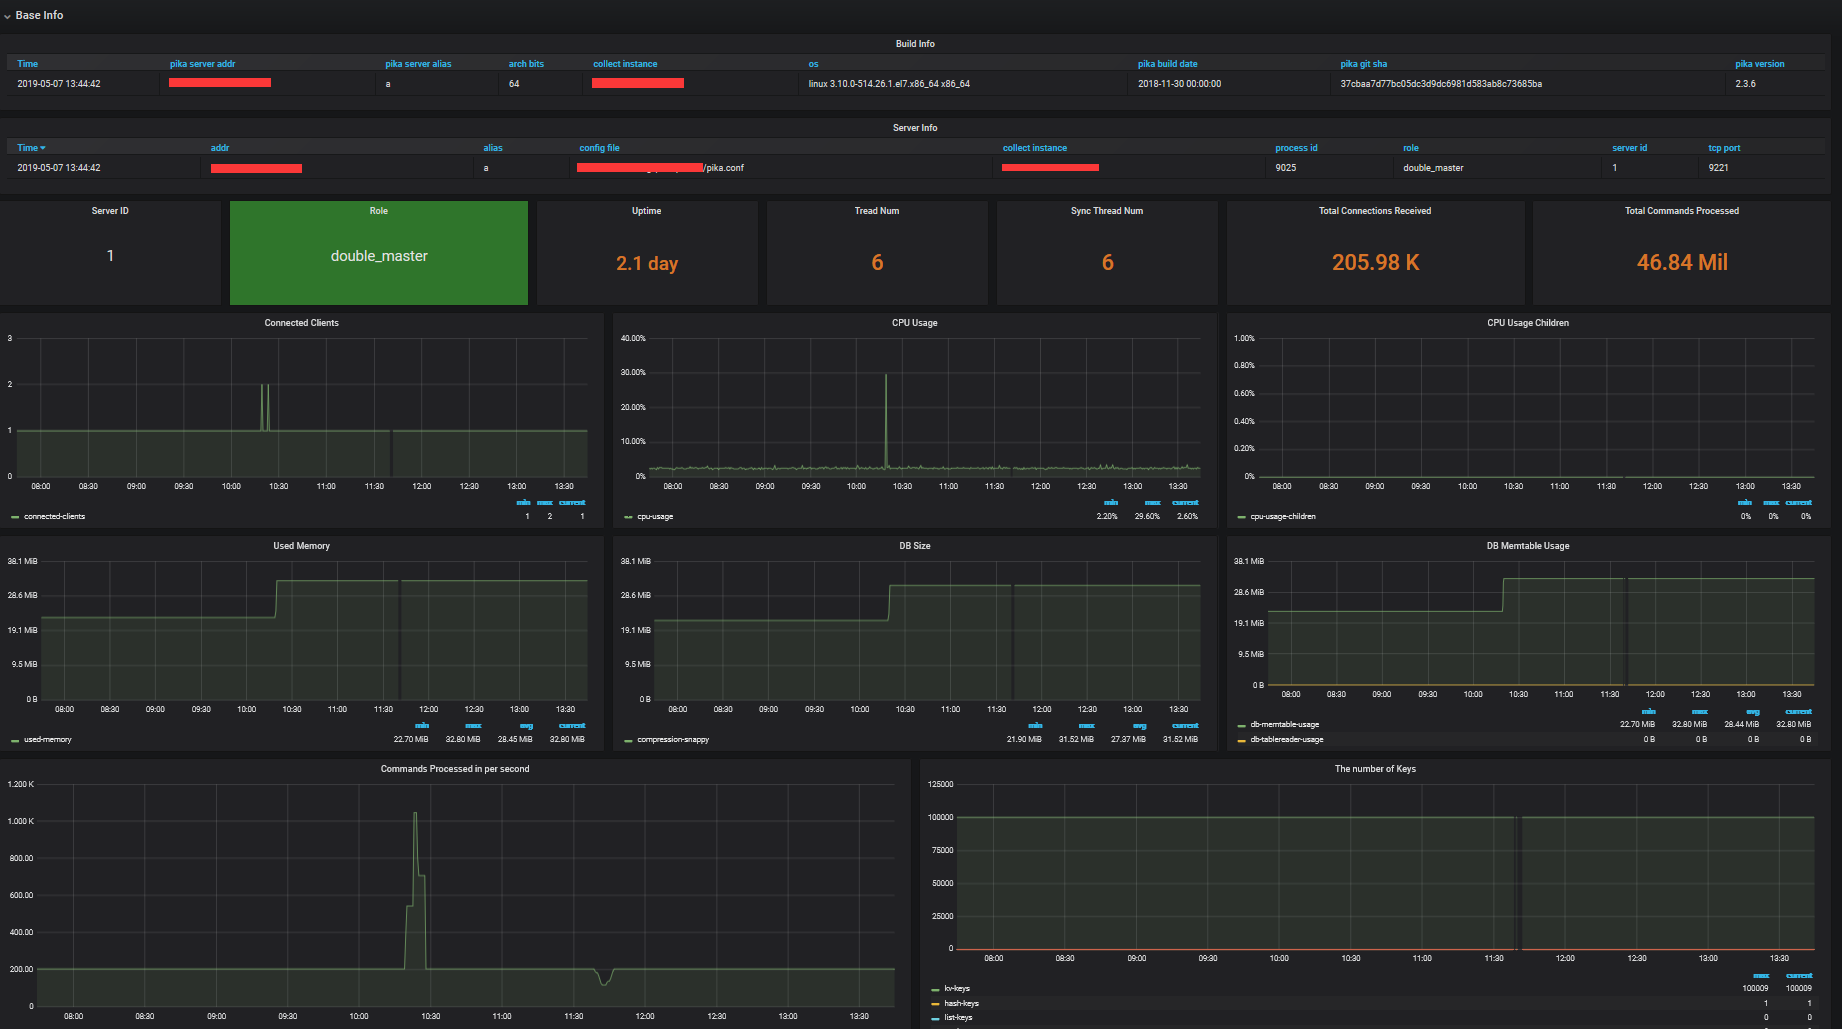Open the Used Memory panel title menu
Image resolution: width=1842 pixels, height=1029 pixels.
[301, 546]
